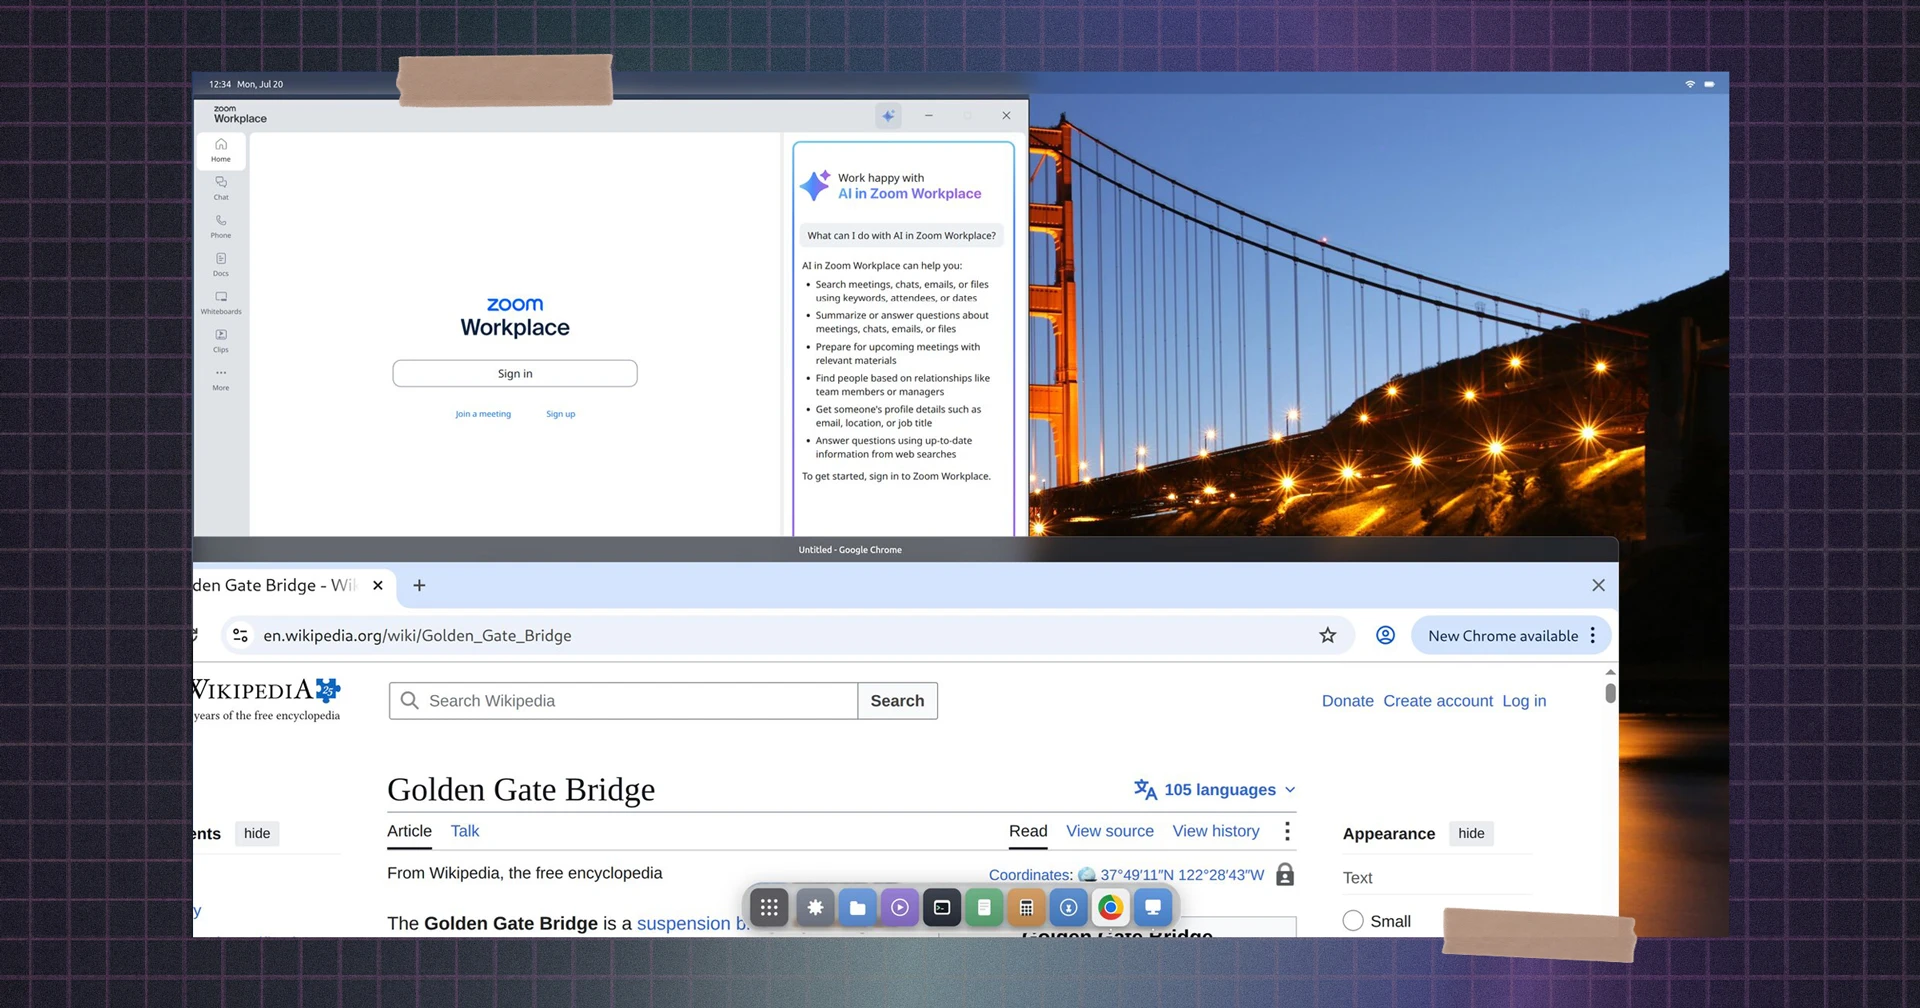Close the Golden Gate Bridge Chrome tab
Screen dimensions: 1920x1008
pyautogui.click(x=378, y=585)
